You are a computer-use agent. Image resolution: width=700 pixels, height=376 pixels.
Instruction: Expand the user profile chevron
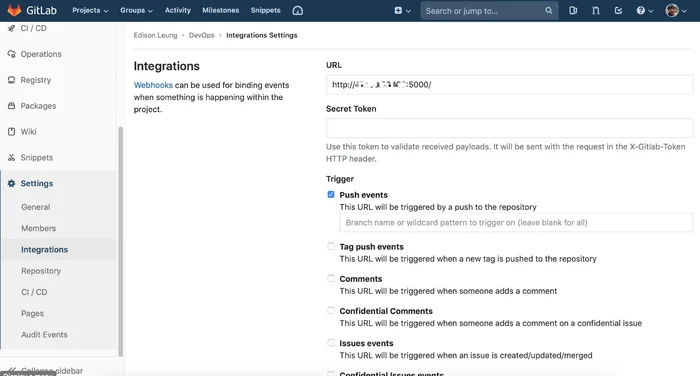(684, 11)
